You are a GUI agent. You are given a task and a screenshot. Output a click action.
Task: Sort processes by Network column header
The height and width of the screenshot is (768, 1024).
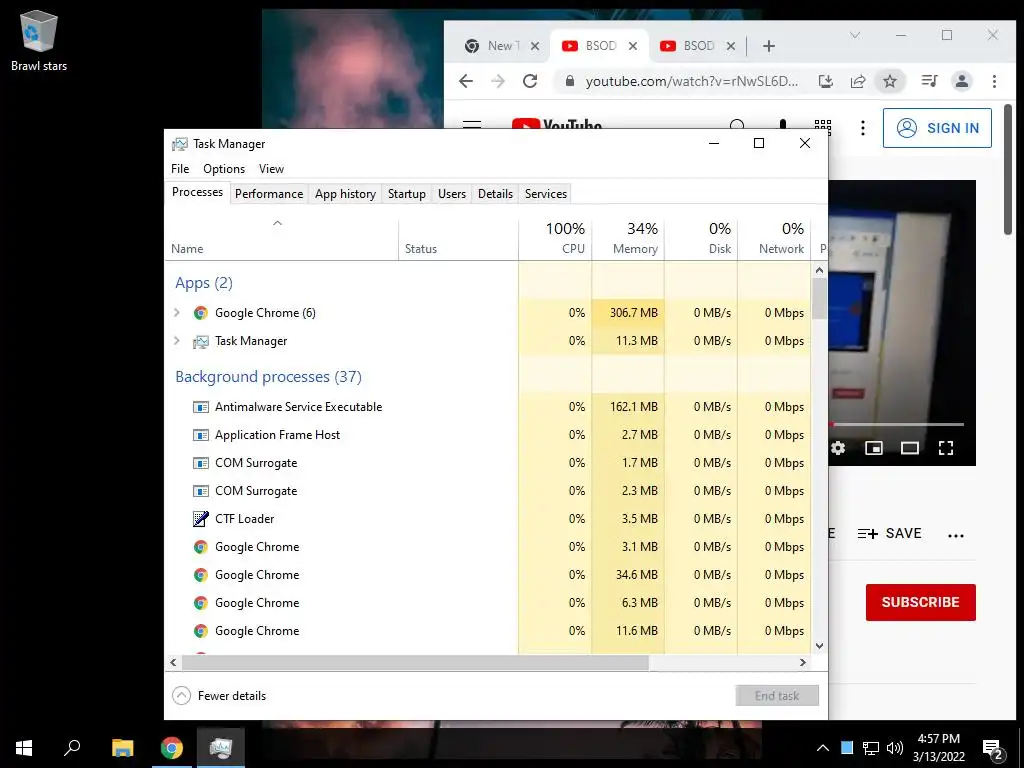(x=775, y=239)
